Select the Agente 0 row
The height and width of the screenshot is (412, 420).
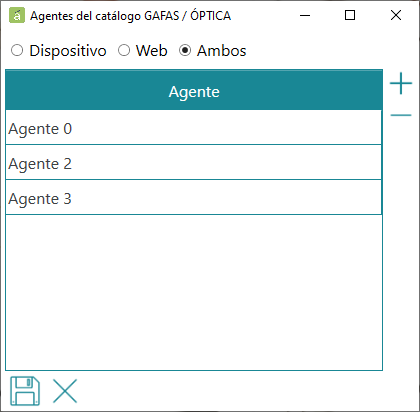tap(194, 128)
